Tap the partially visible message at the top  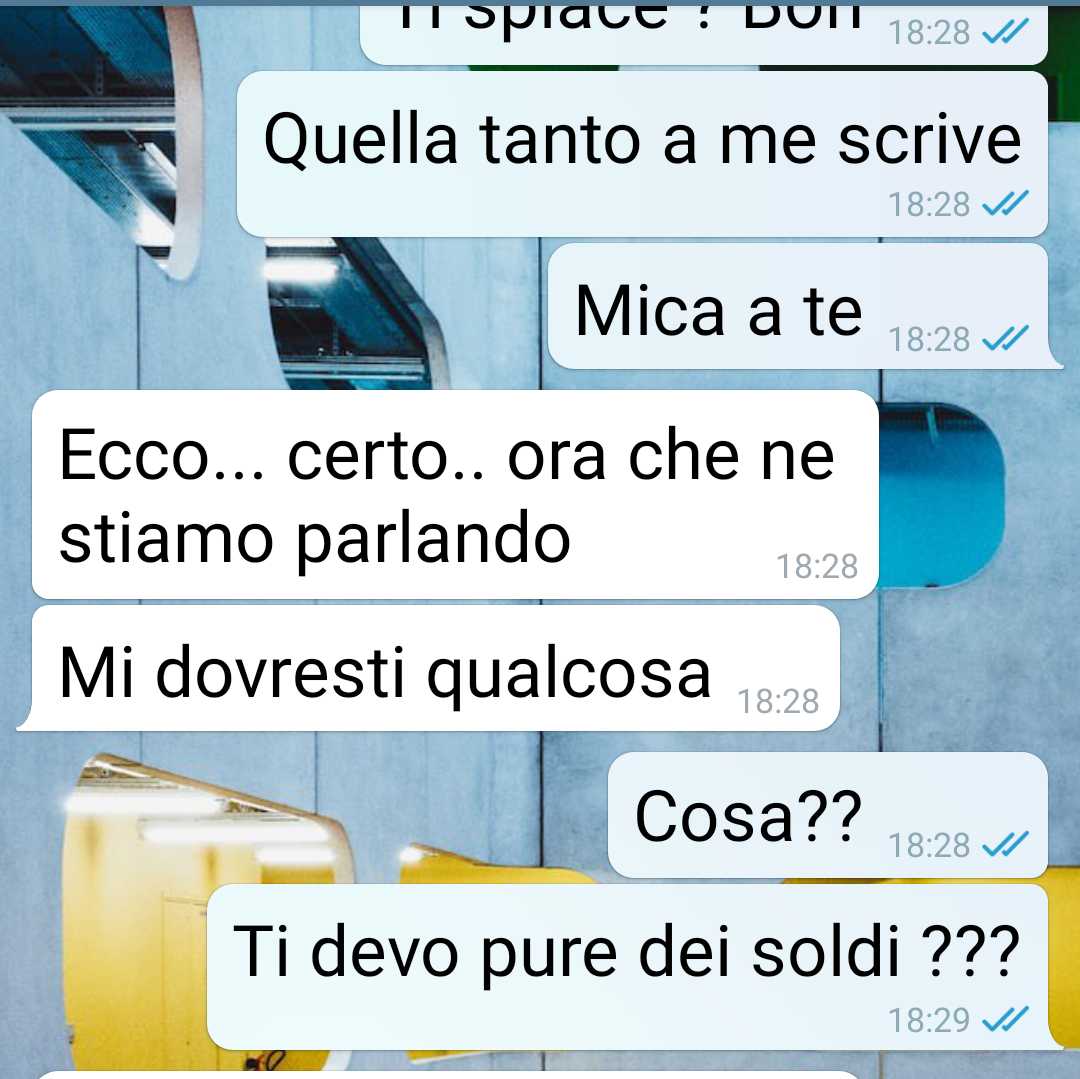tap(703, 34)
